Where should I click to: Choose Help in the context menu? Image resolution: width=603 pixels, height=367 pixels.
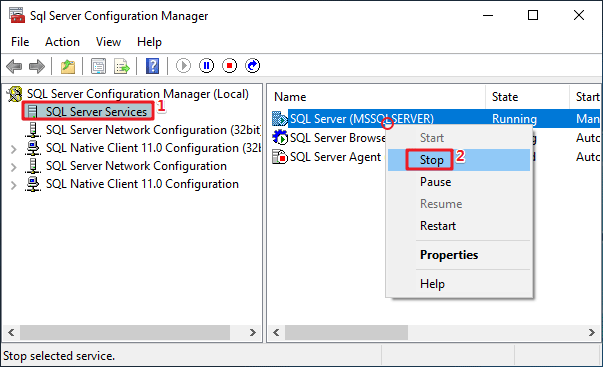[459, 284]
